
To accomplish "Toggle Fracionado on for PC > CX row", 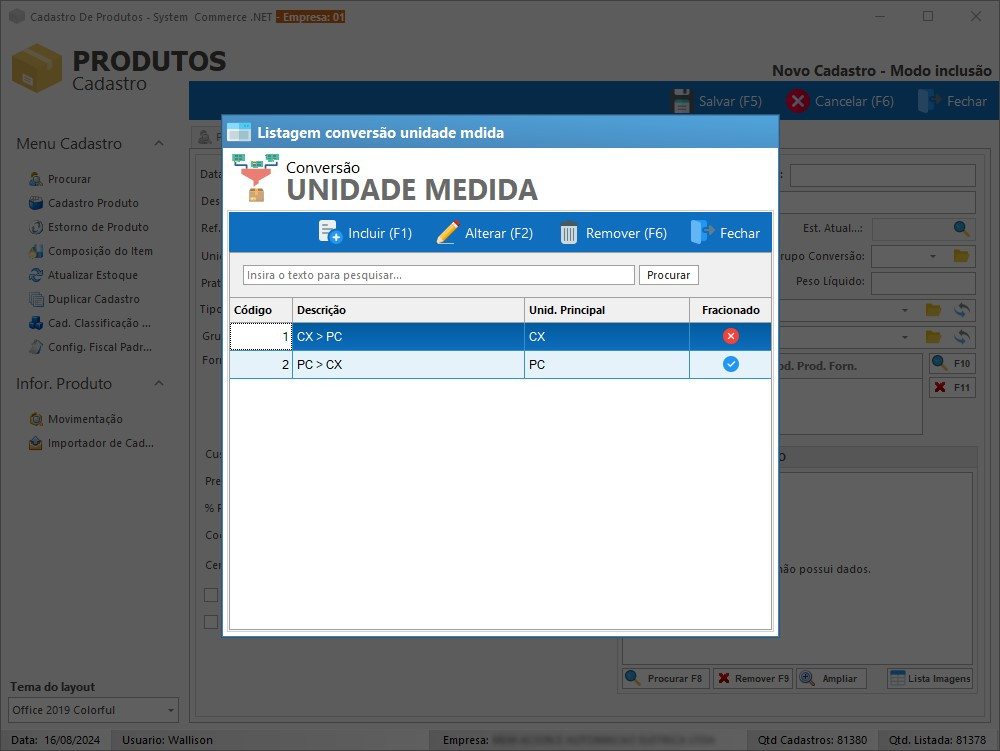I will pos(730,364).
